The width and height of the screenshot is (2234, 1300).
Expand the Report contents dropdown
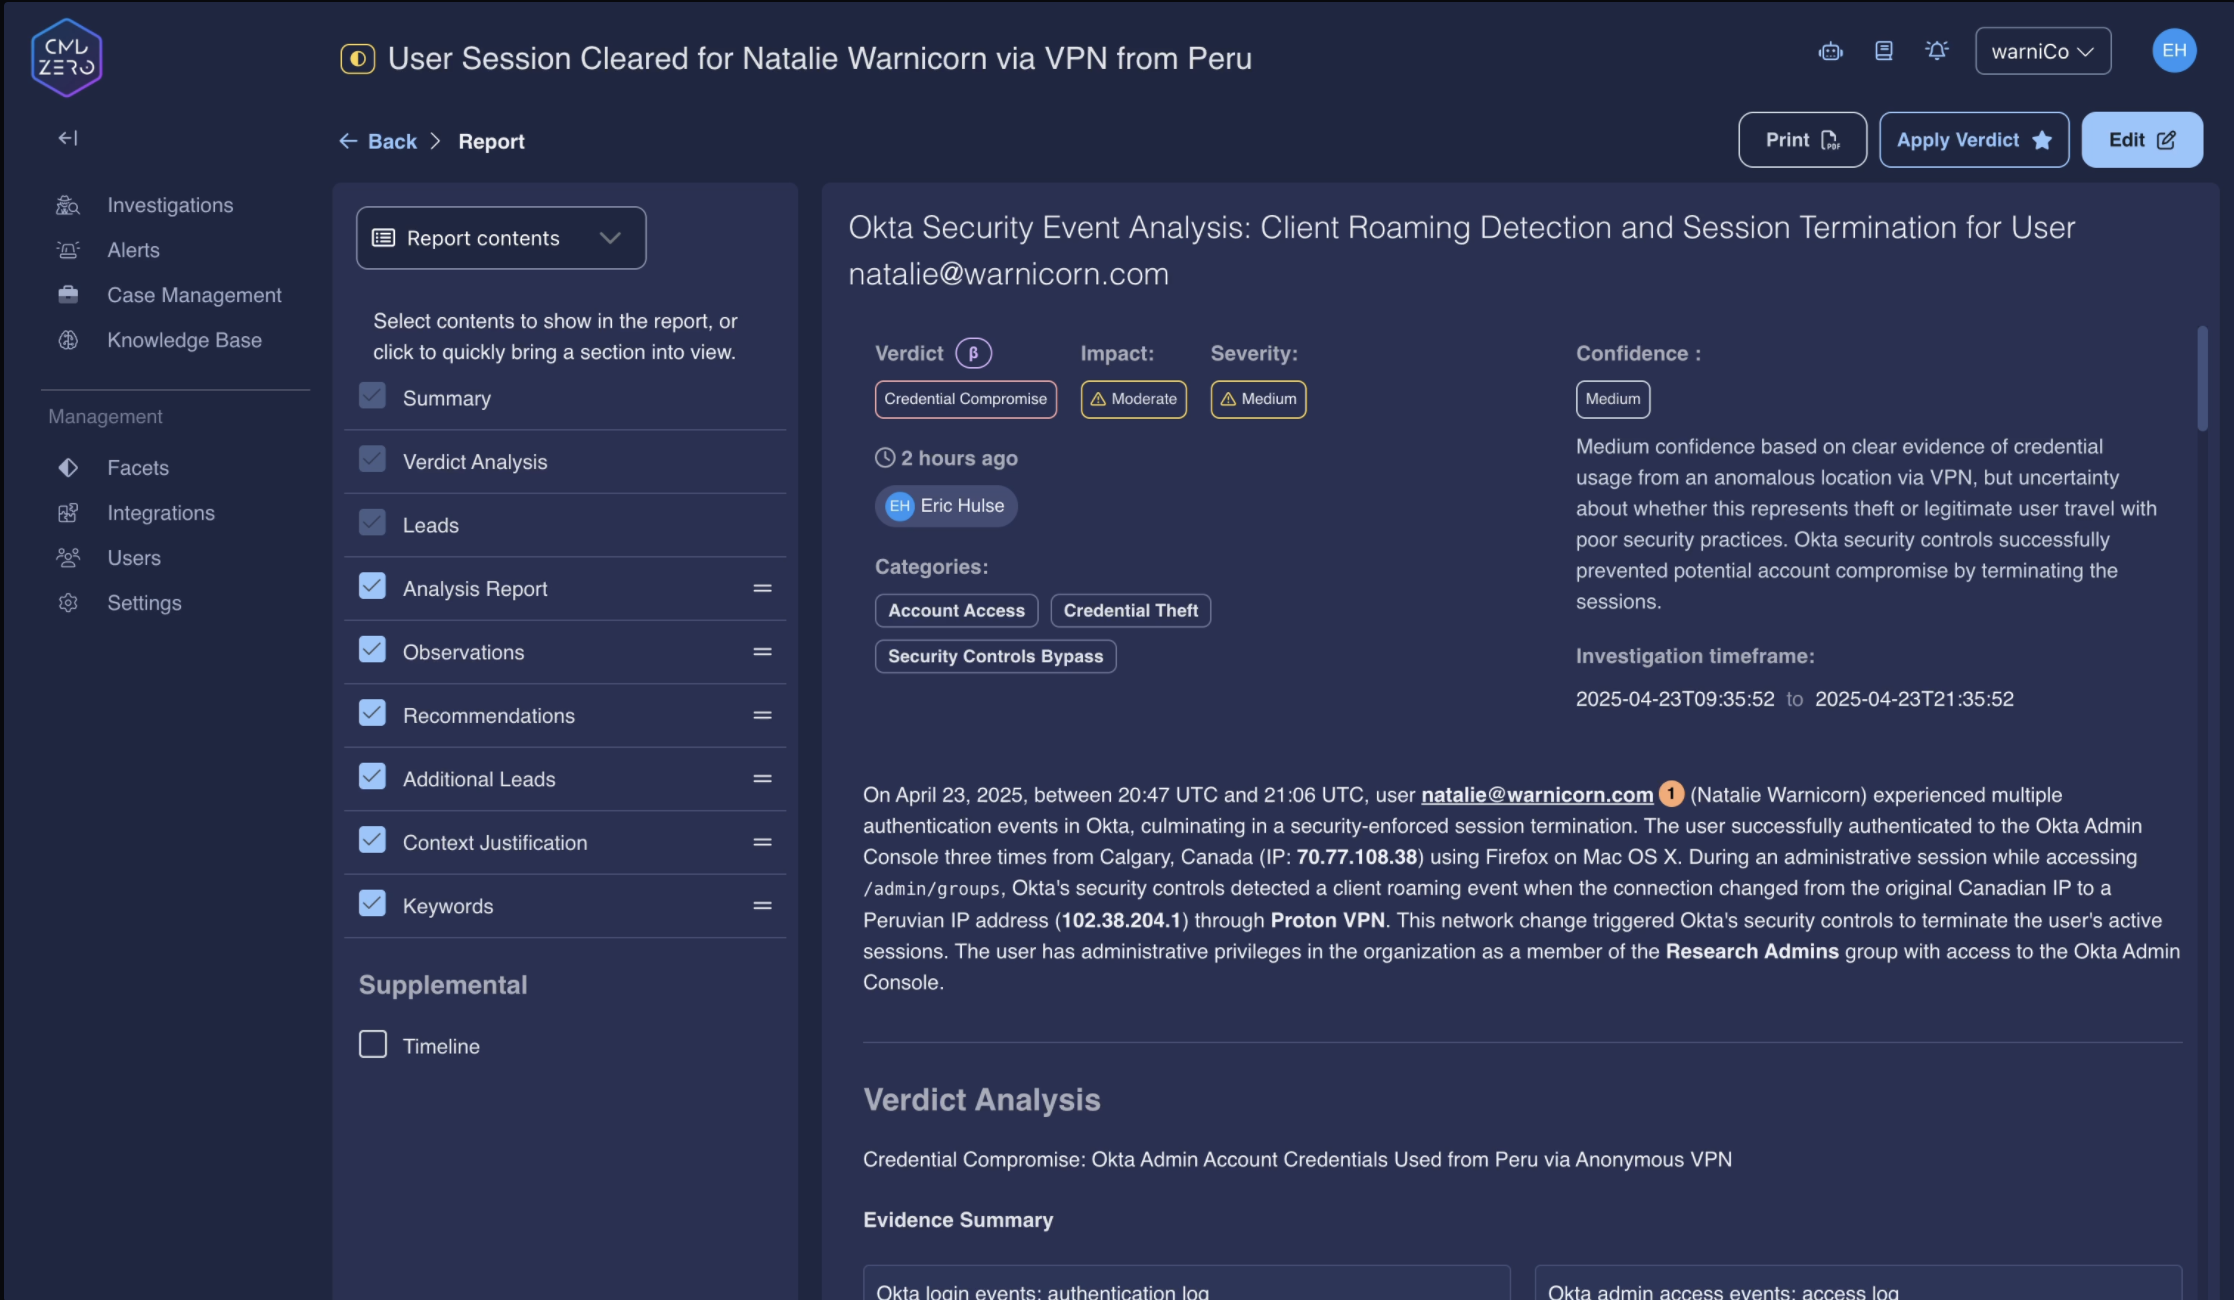coord(501,238)
